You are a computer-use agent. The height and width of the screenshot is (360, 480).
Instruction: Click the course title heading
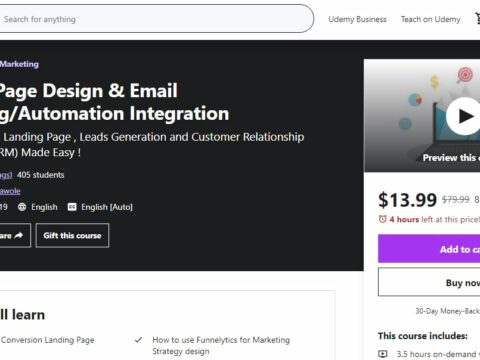click(x=115, y=102)
